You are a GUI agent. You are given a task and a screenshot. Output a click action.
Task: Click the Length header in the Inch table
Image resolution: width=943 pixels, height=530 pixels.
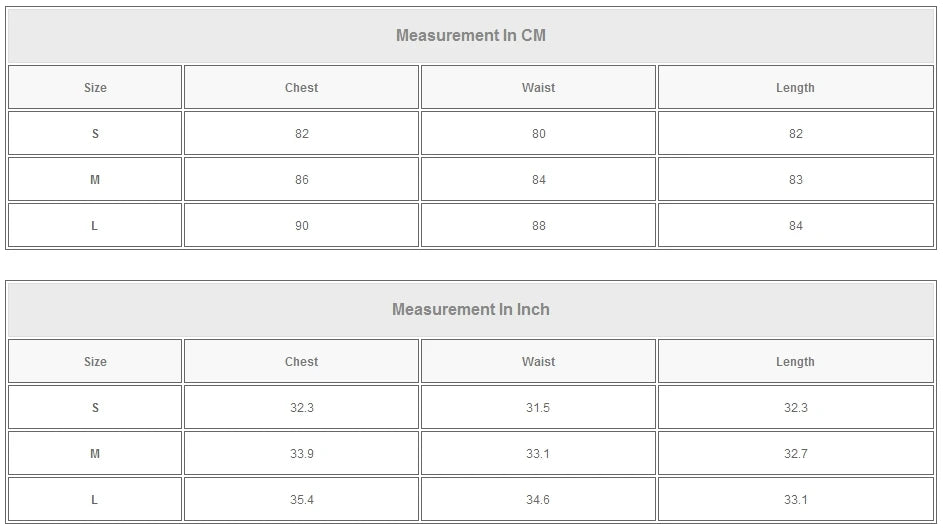point(795,362)
